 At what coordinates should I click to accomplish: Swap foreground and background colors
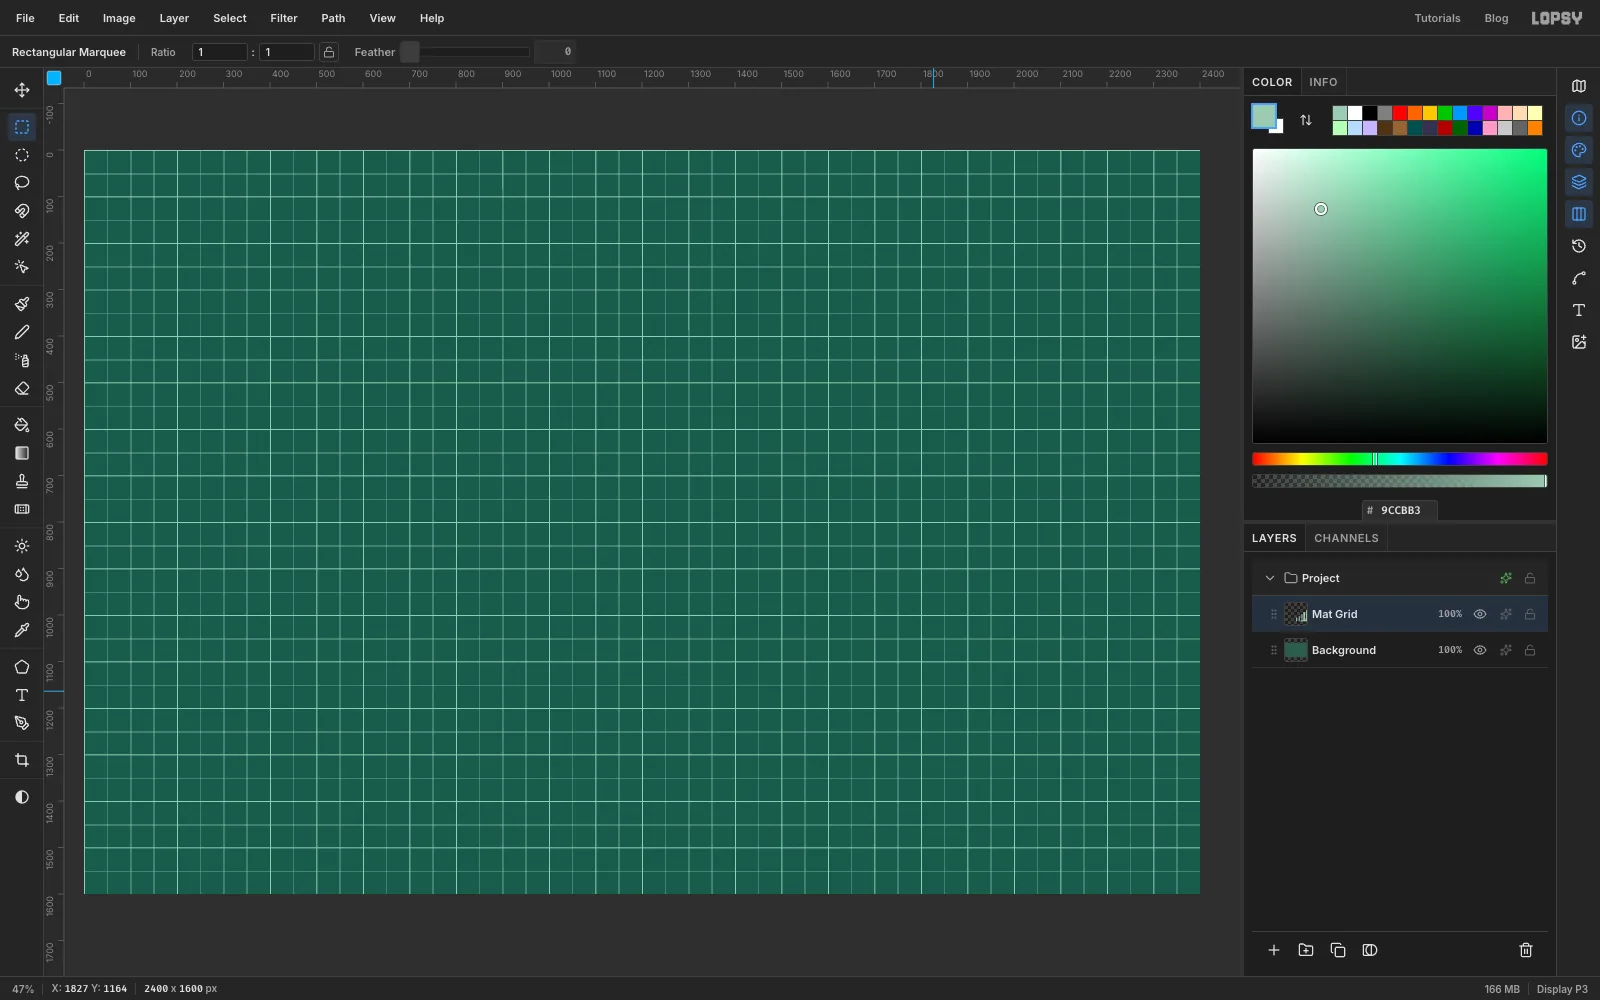pyautogui.click(x=1306, y=120)
